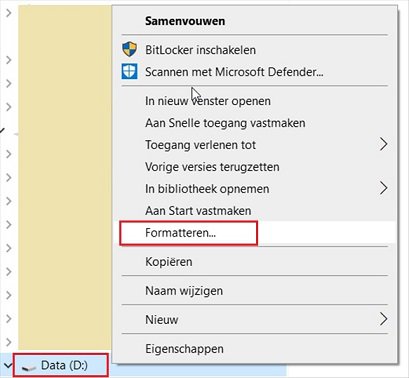The width and height of the screenshot is (409, 378).
Task: Expand the topmost tree chevron in sidebar
Action: point(9,13)
